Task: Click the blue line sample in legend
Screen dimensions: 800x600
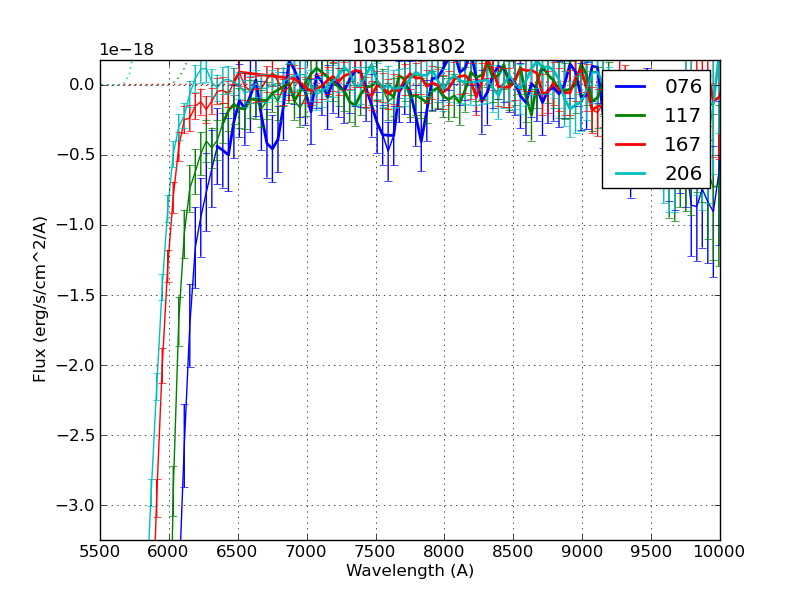Action: click(x=632, y=87)
